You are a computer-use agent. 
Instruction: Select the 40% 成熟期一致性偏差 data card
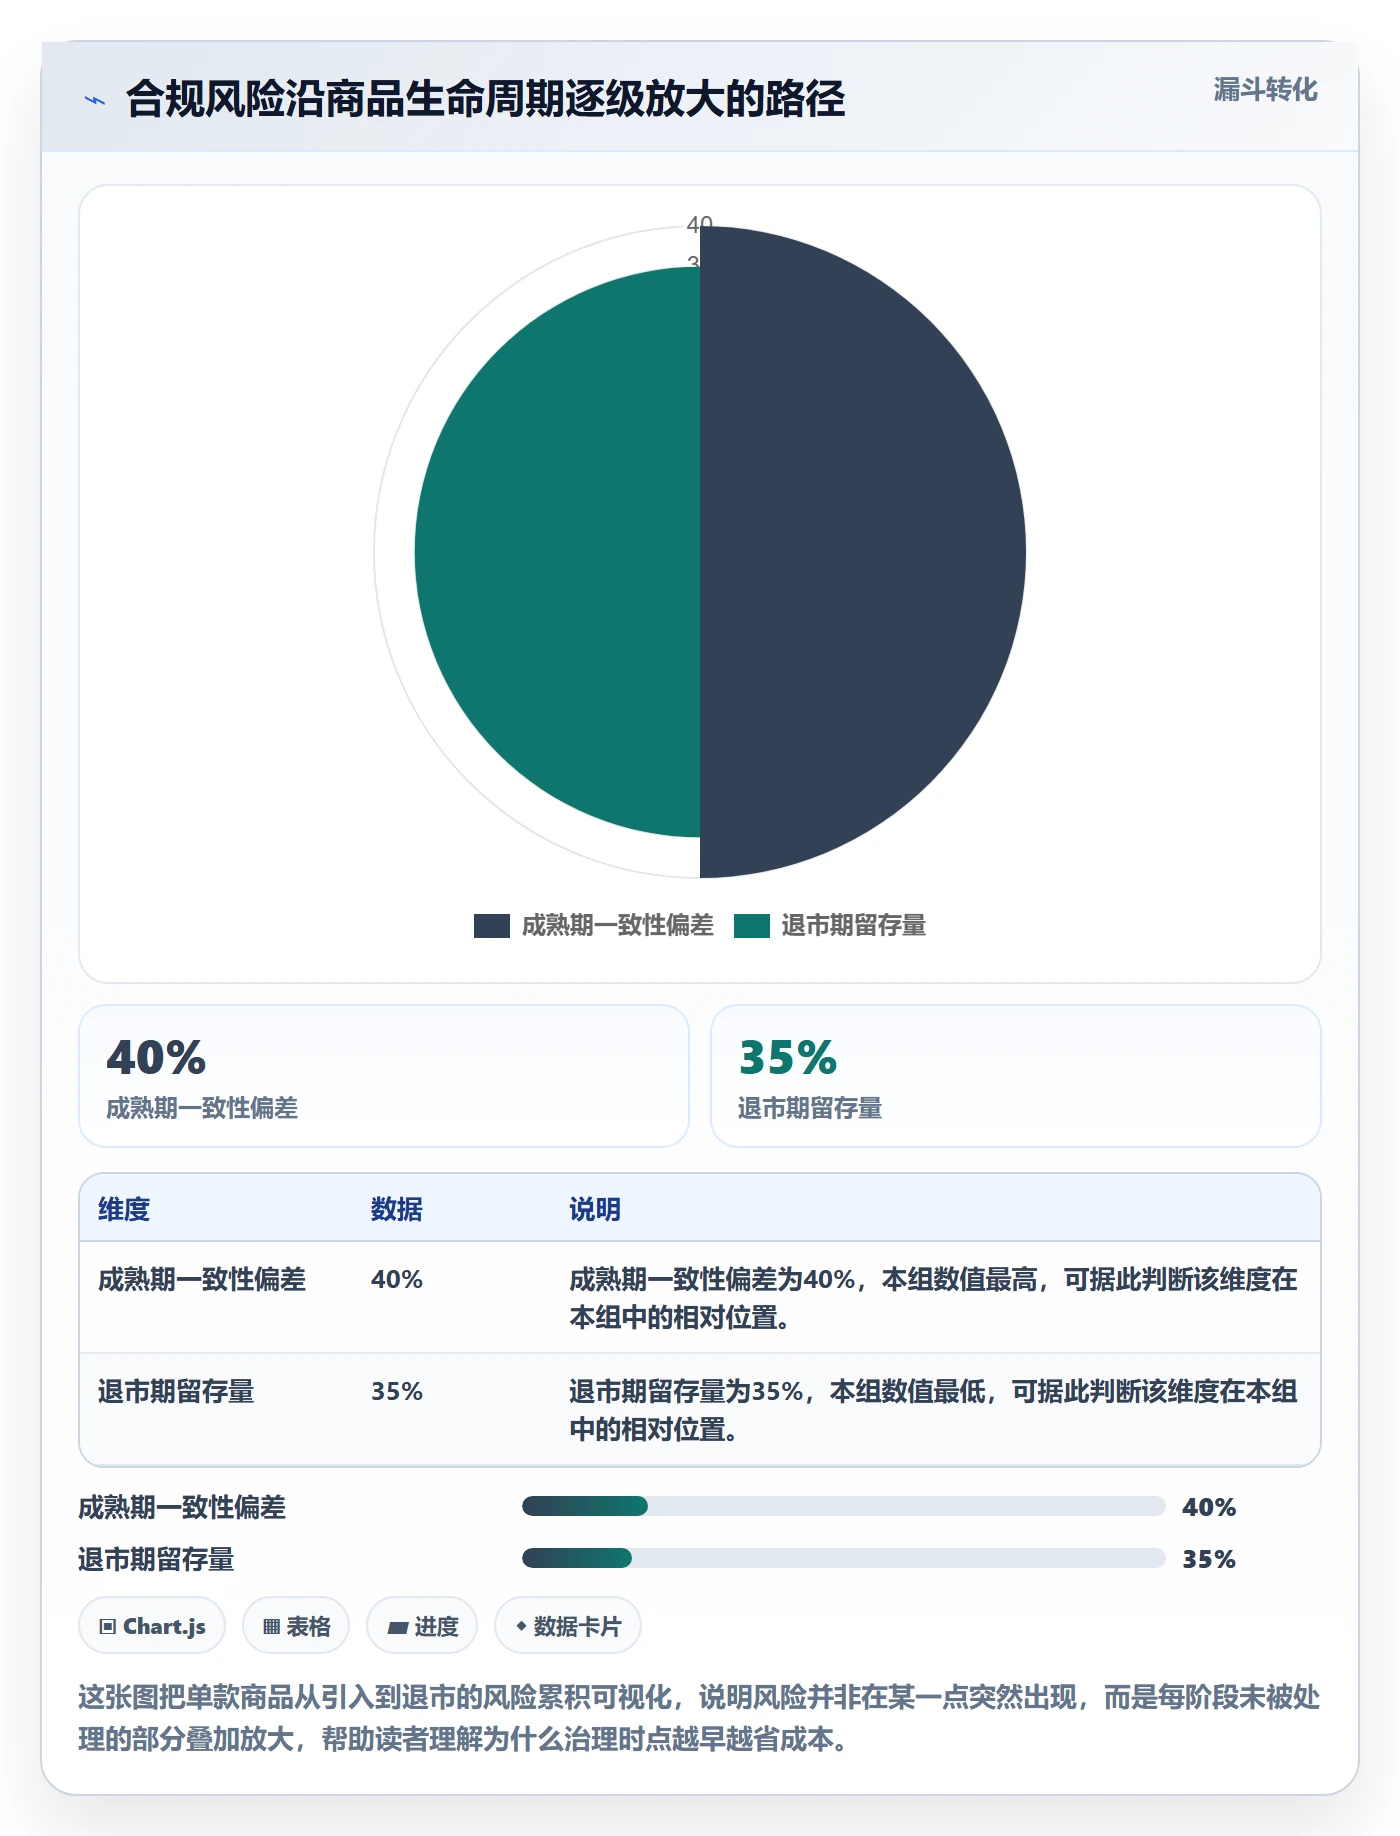tap(384, 1076)
